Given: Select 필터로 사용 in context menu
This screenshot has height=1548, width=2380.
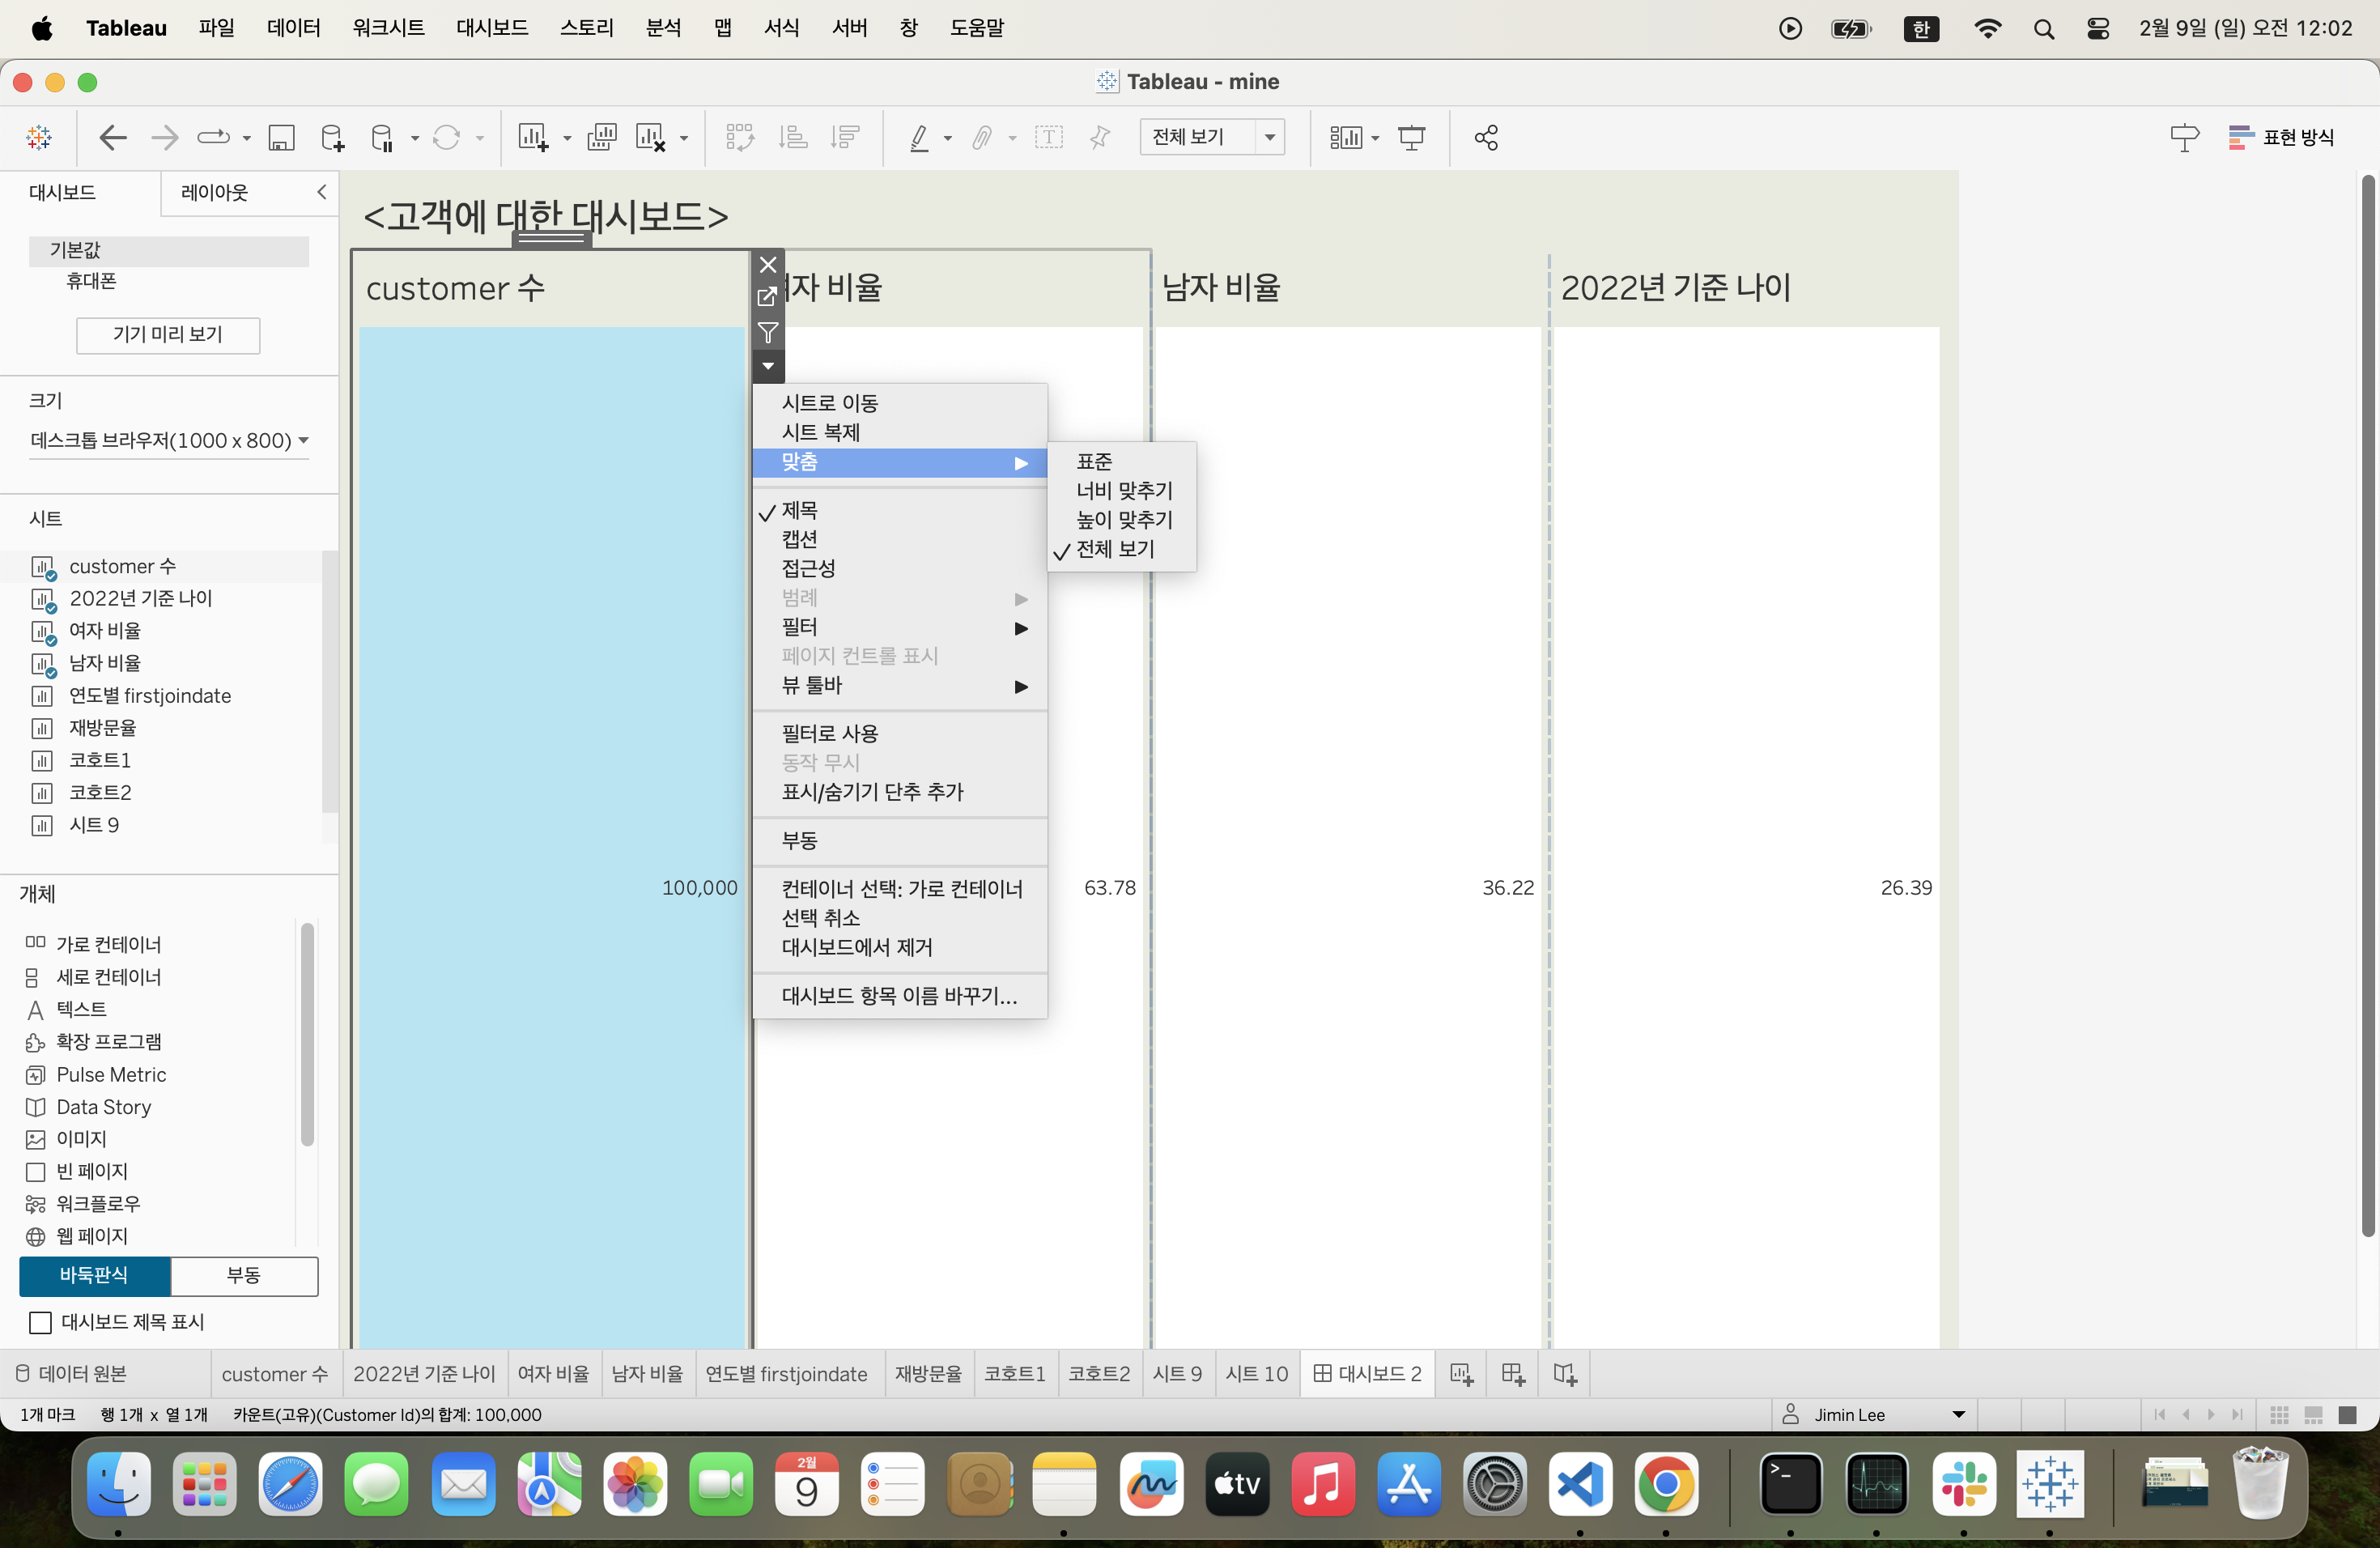Looking at the screenshot, I should (x=899, y=733).
